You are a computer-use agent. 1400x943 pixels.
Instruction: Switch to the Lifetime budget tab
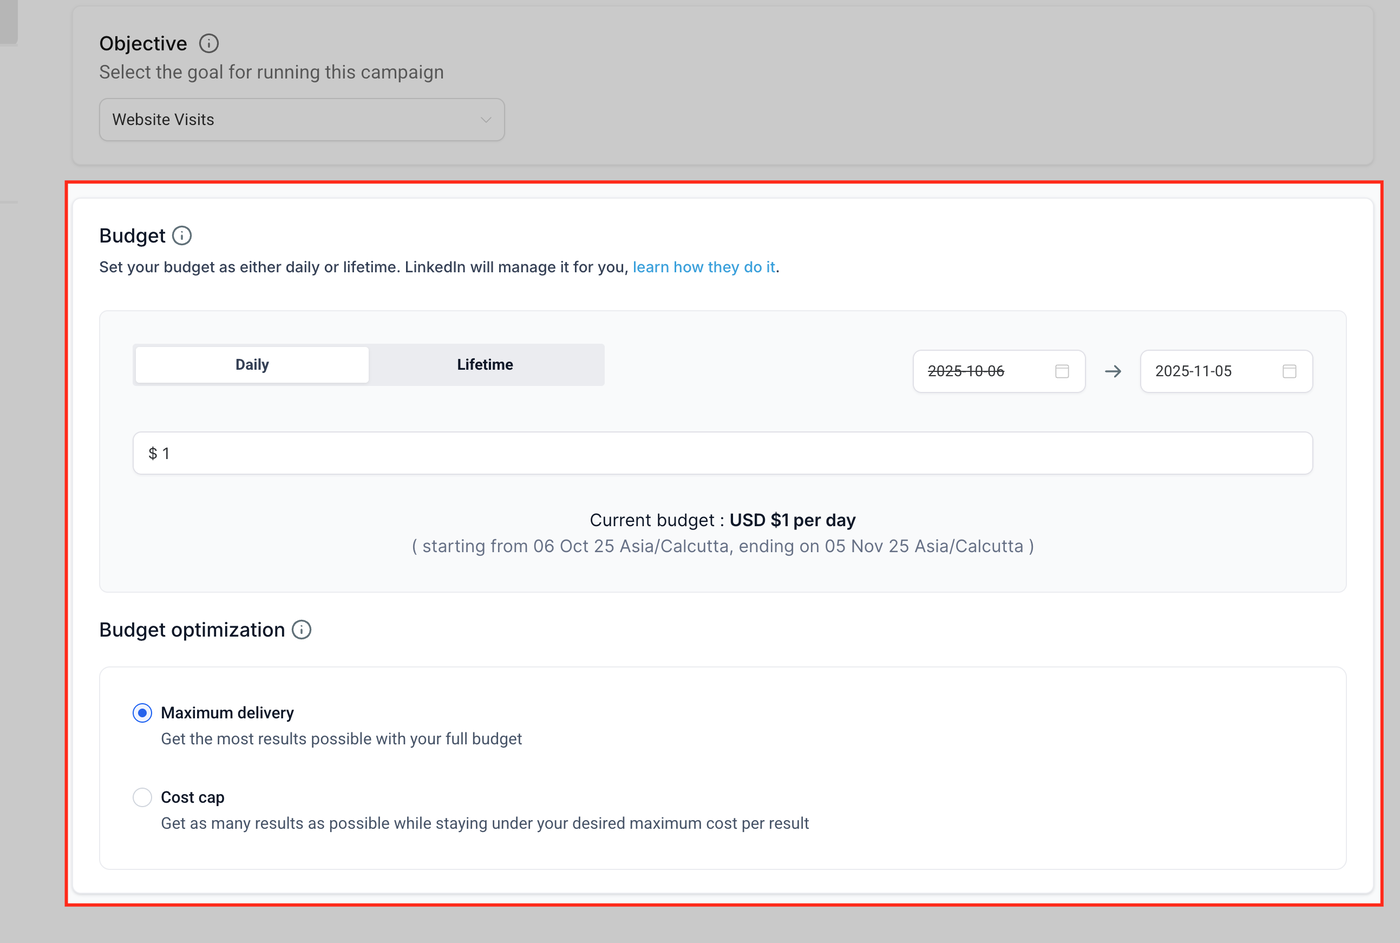(485, 365)
